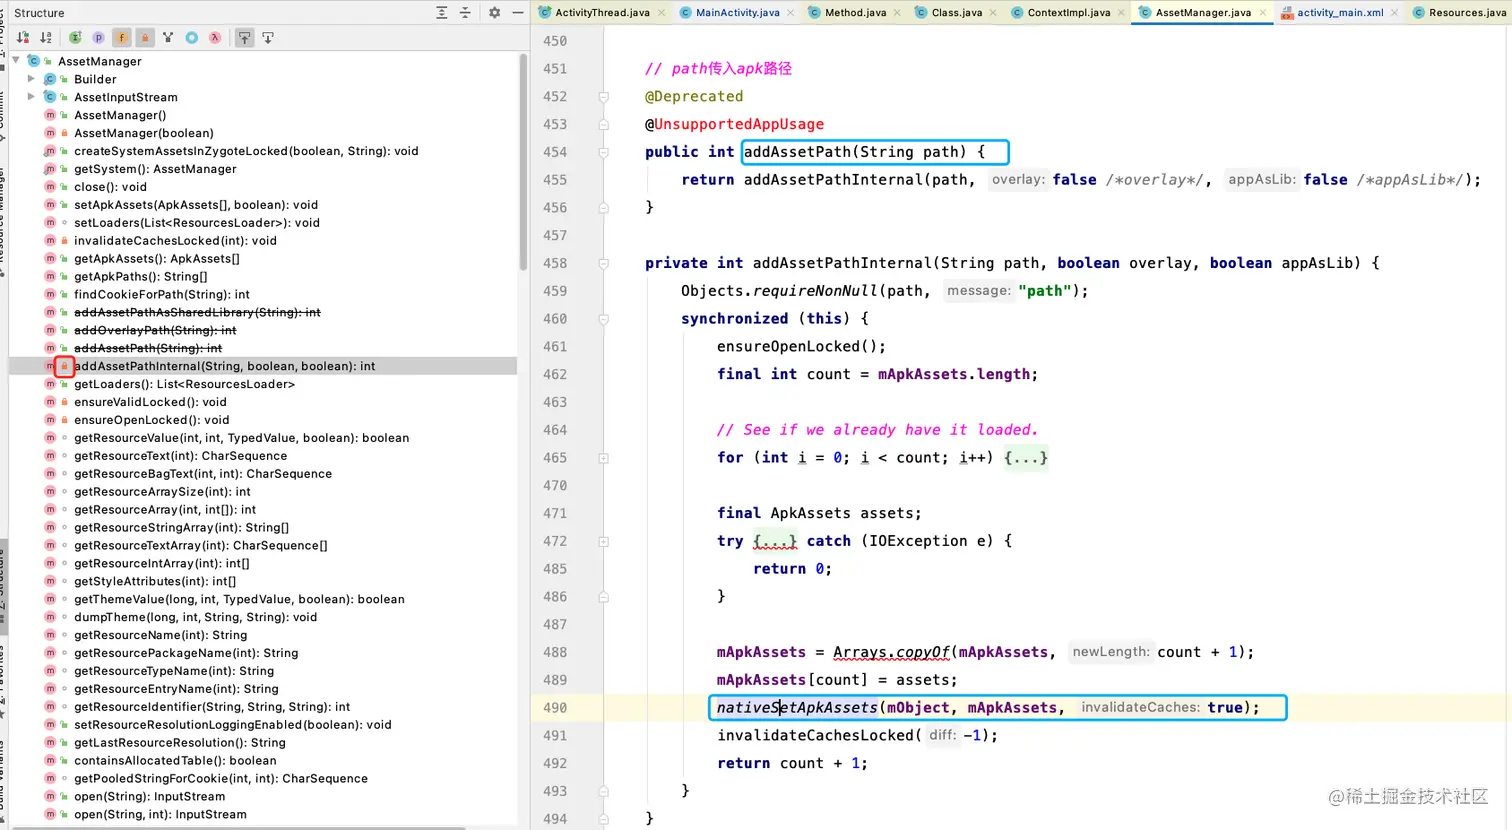Toggle show lambdas filter

(214, 37)
